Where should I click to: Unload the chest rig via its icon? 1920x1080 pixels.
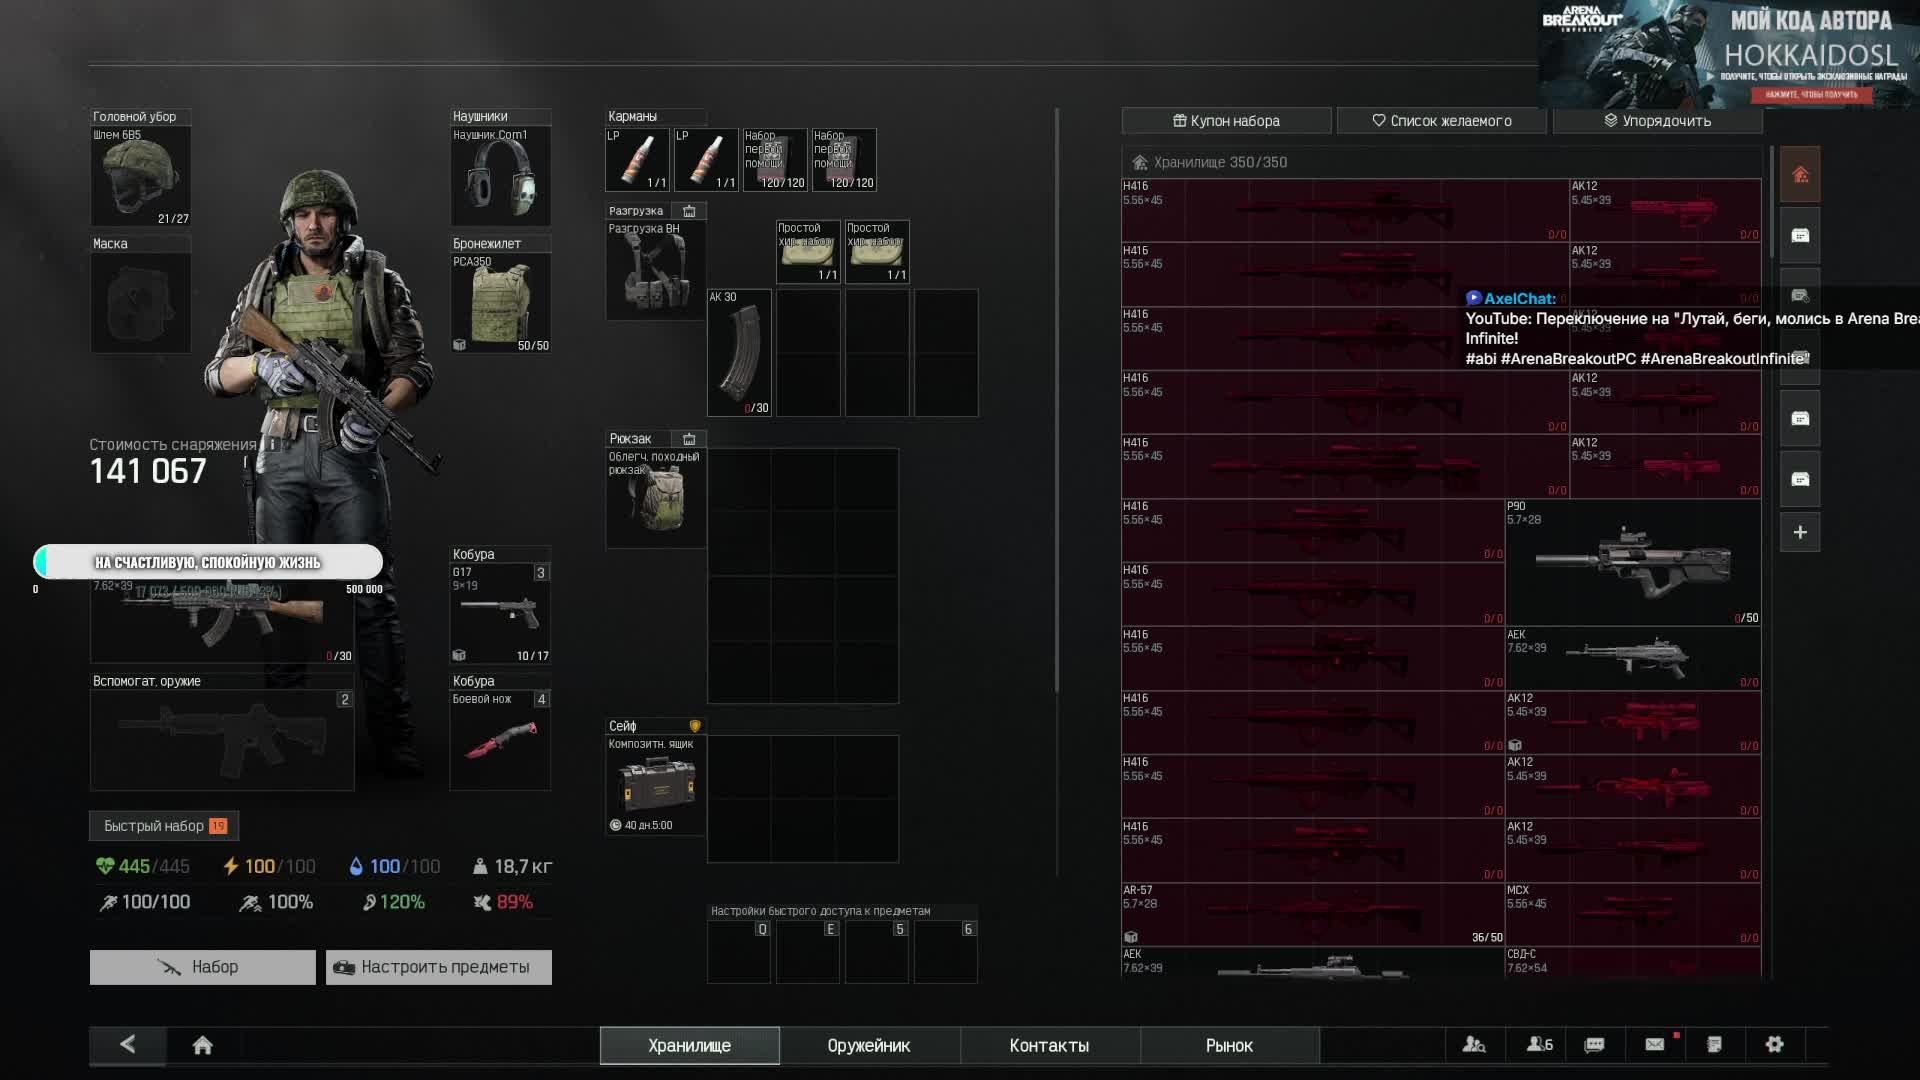pyautogui.click(x=689, y=211)
